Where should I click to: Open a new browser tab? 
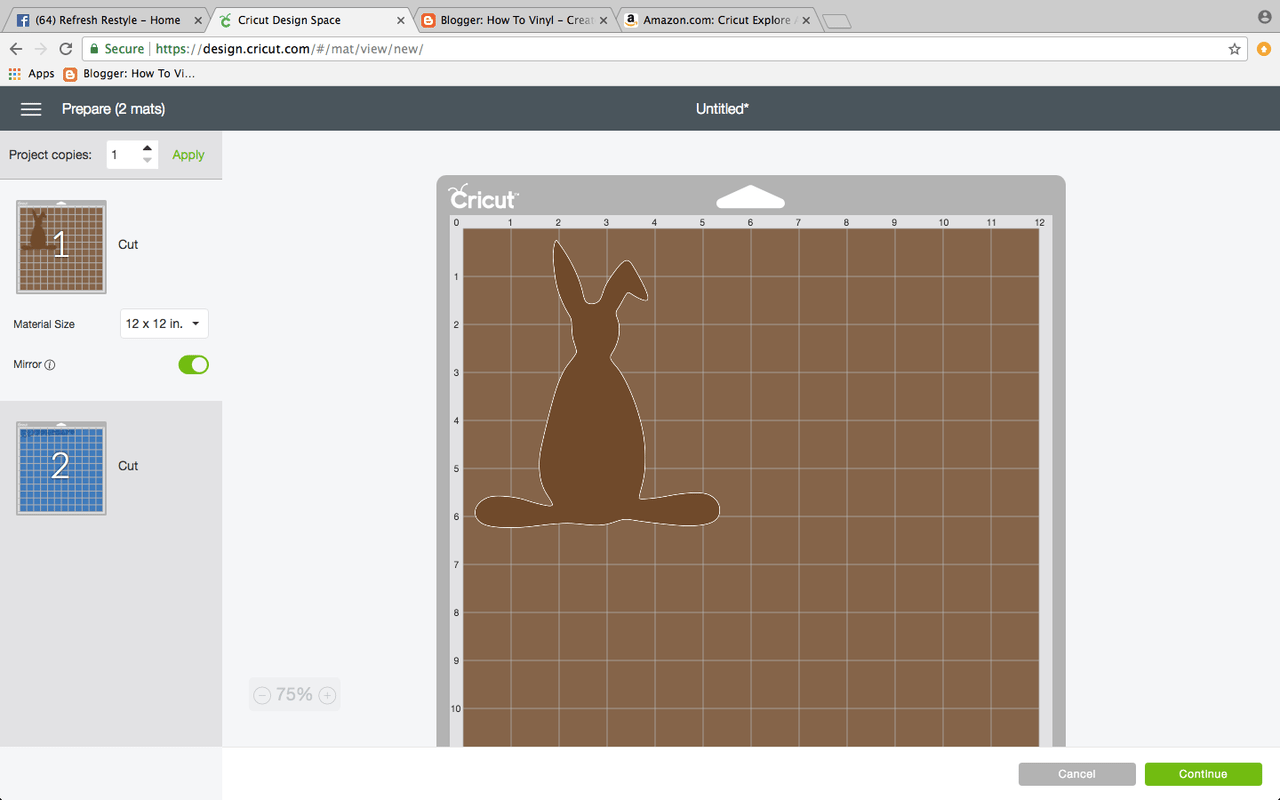pyautogui.click(x=837, y=21)
